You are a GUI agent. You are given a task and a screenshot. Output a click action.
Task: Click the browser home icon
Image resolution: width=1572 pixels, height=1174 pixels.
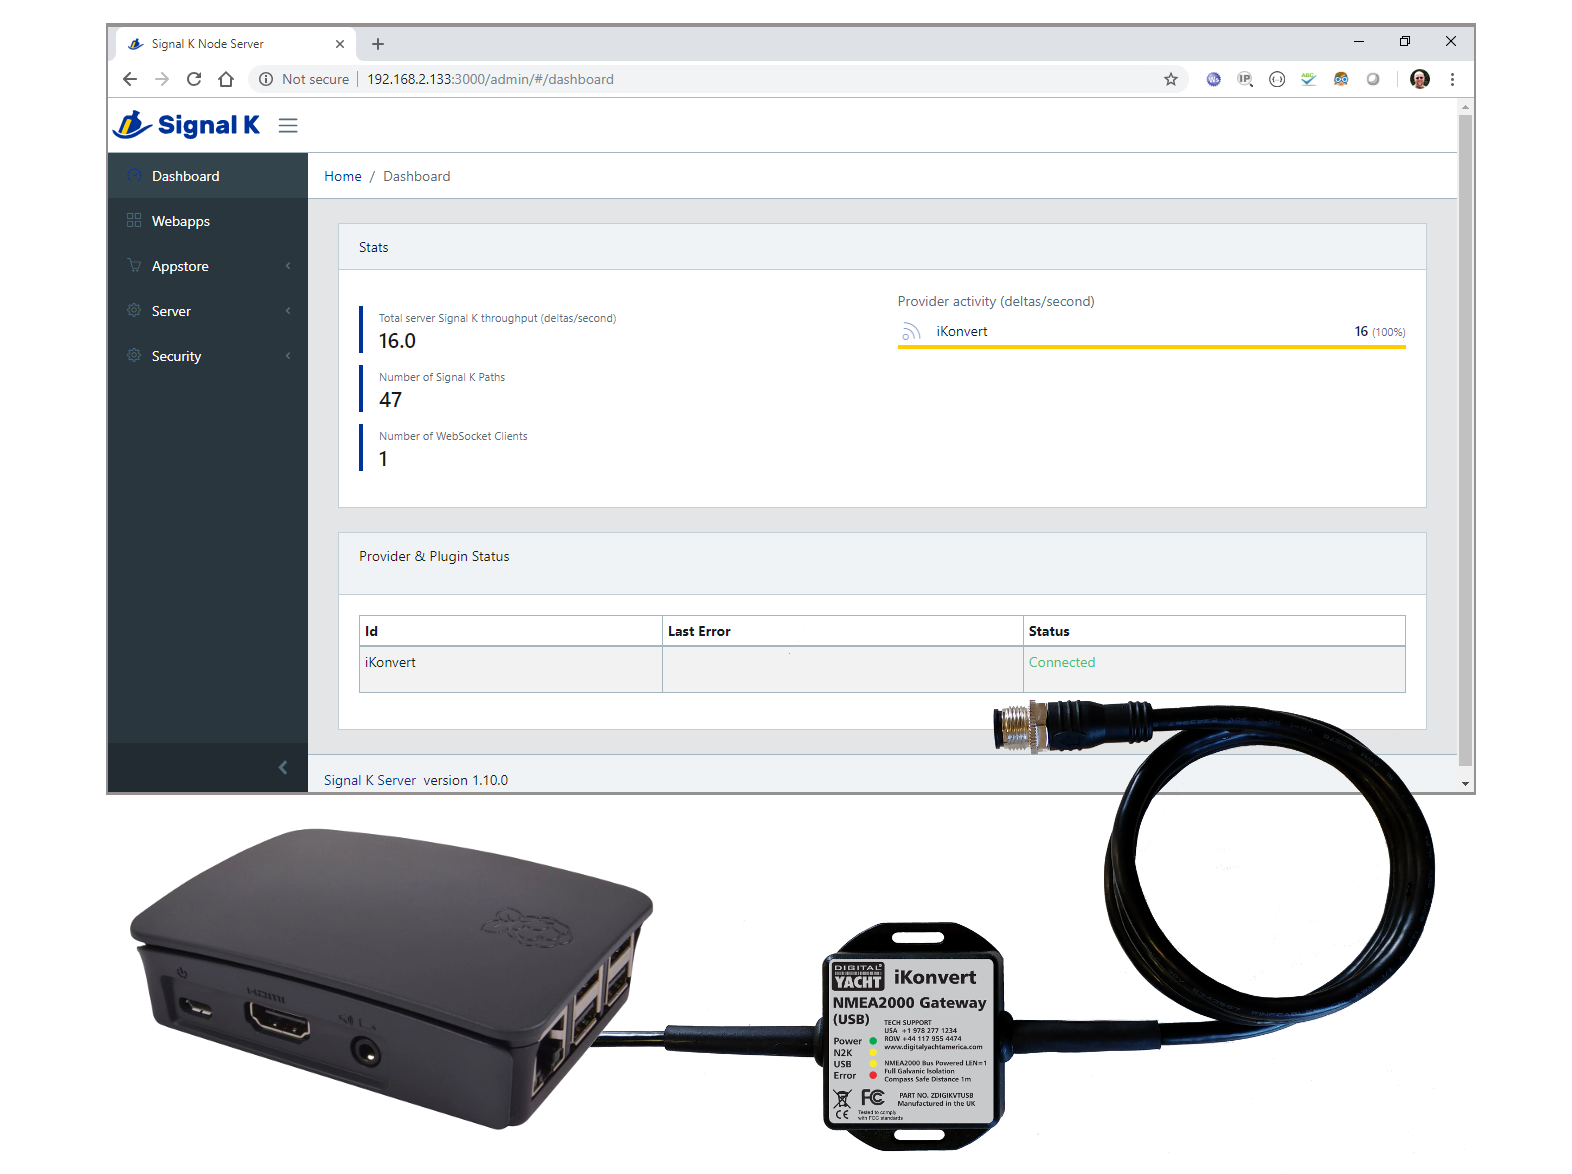226,79
